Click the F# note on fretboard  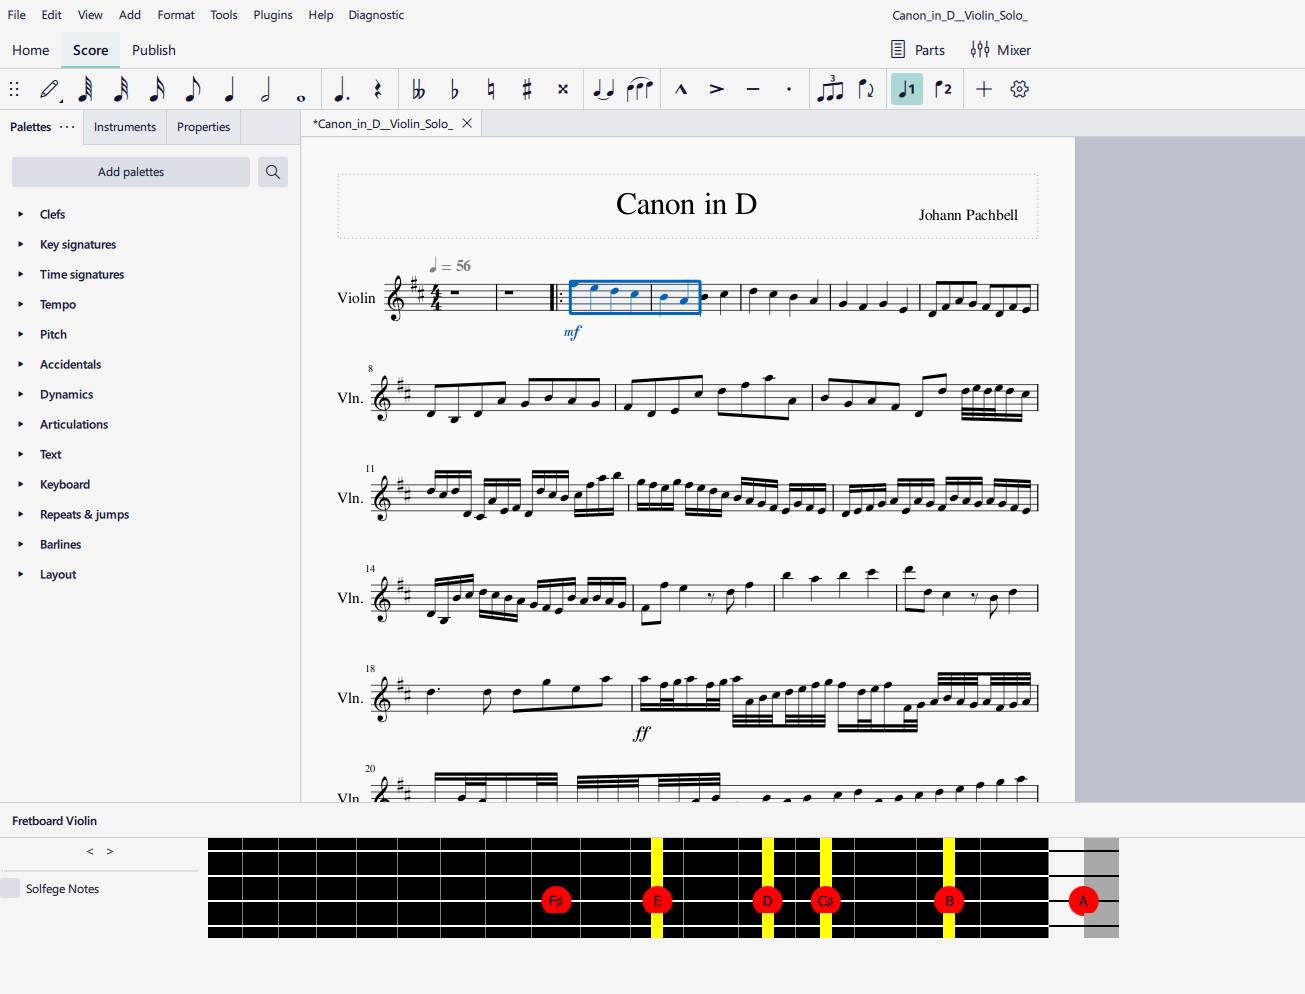pyautogui.click(x=556, y=901)
